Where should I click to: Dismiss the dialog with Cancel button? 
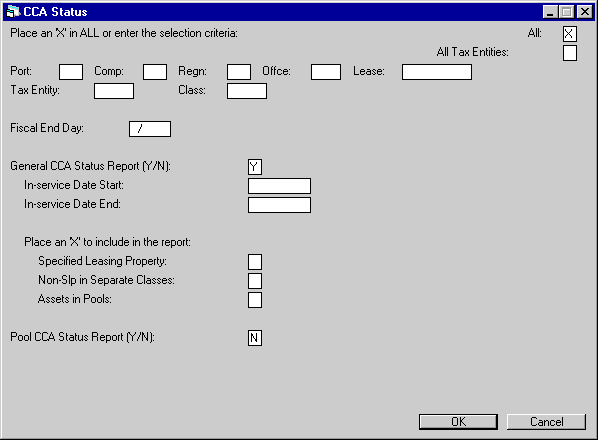(x=546, y=422)
